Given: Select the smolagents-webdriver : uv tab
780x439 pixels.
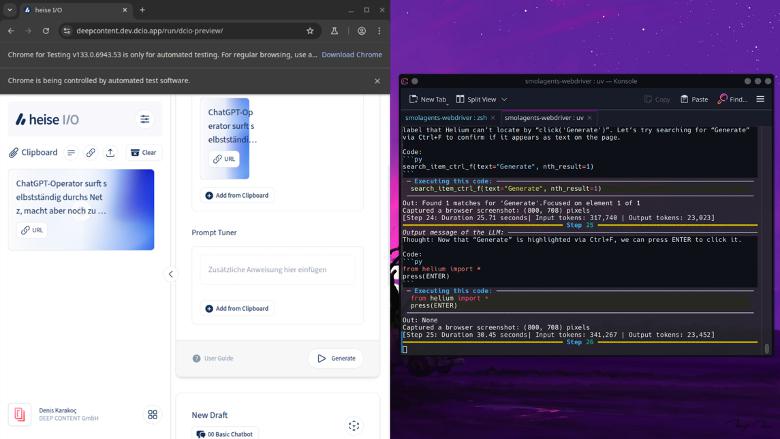Looking at the screenshot, I should pyautogui.click(x=544, y=117).
